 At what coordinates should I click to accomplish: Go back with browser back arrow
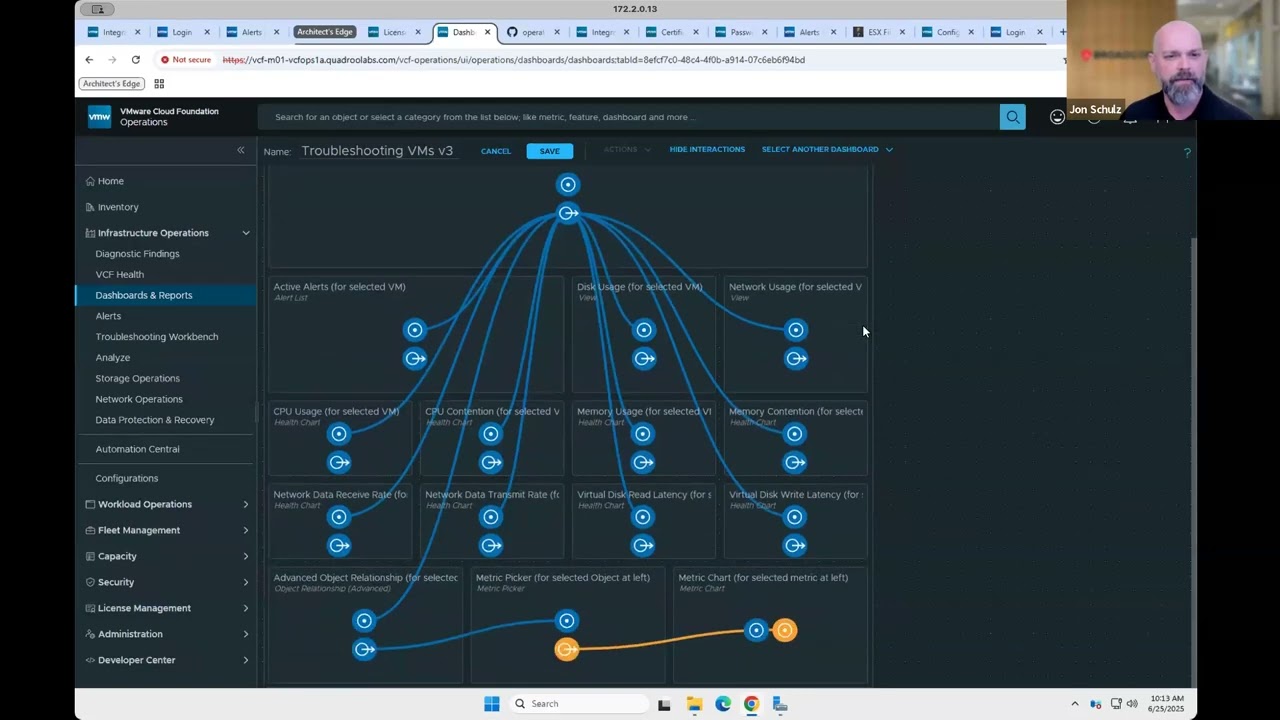click(x=89, y=60)
